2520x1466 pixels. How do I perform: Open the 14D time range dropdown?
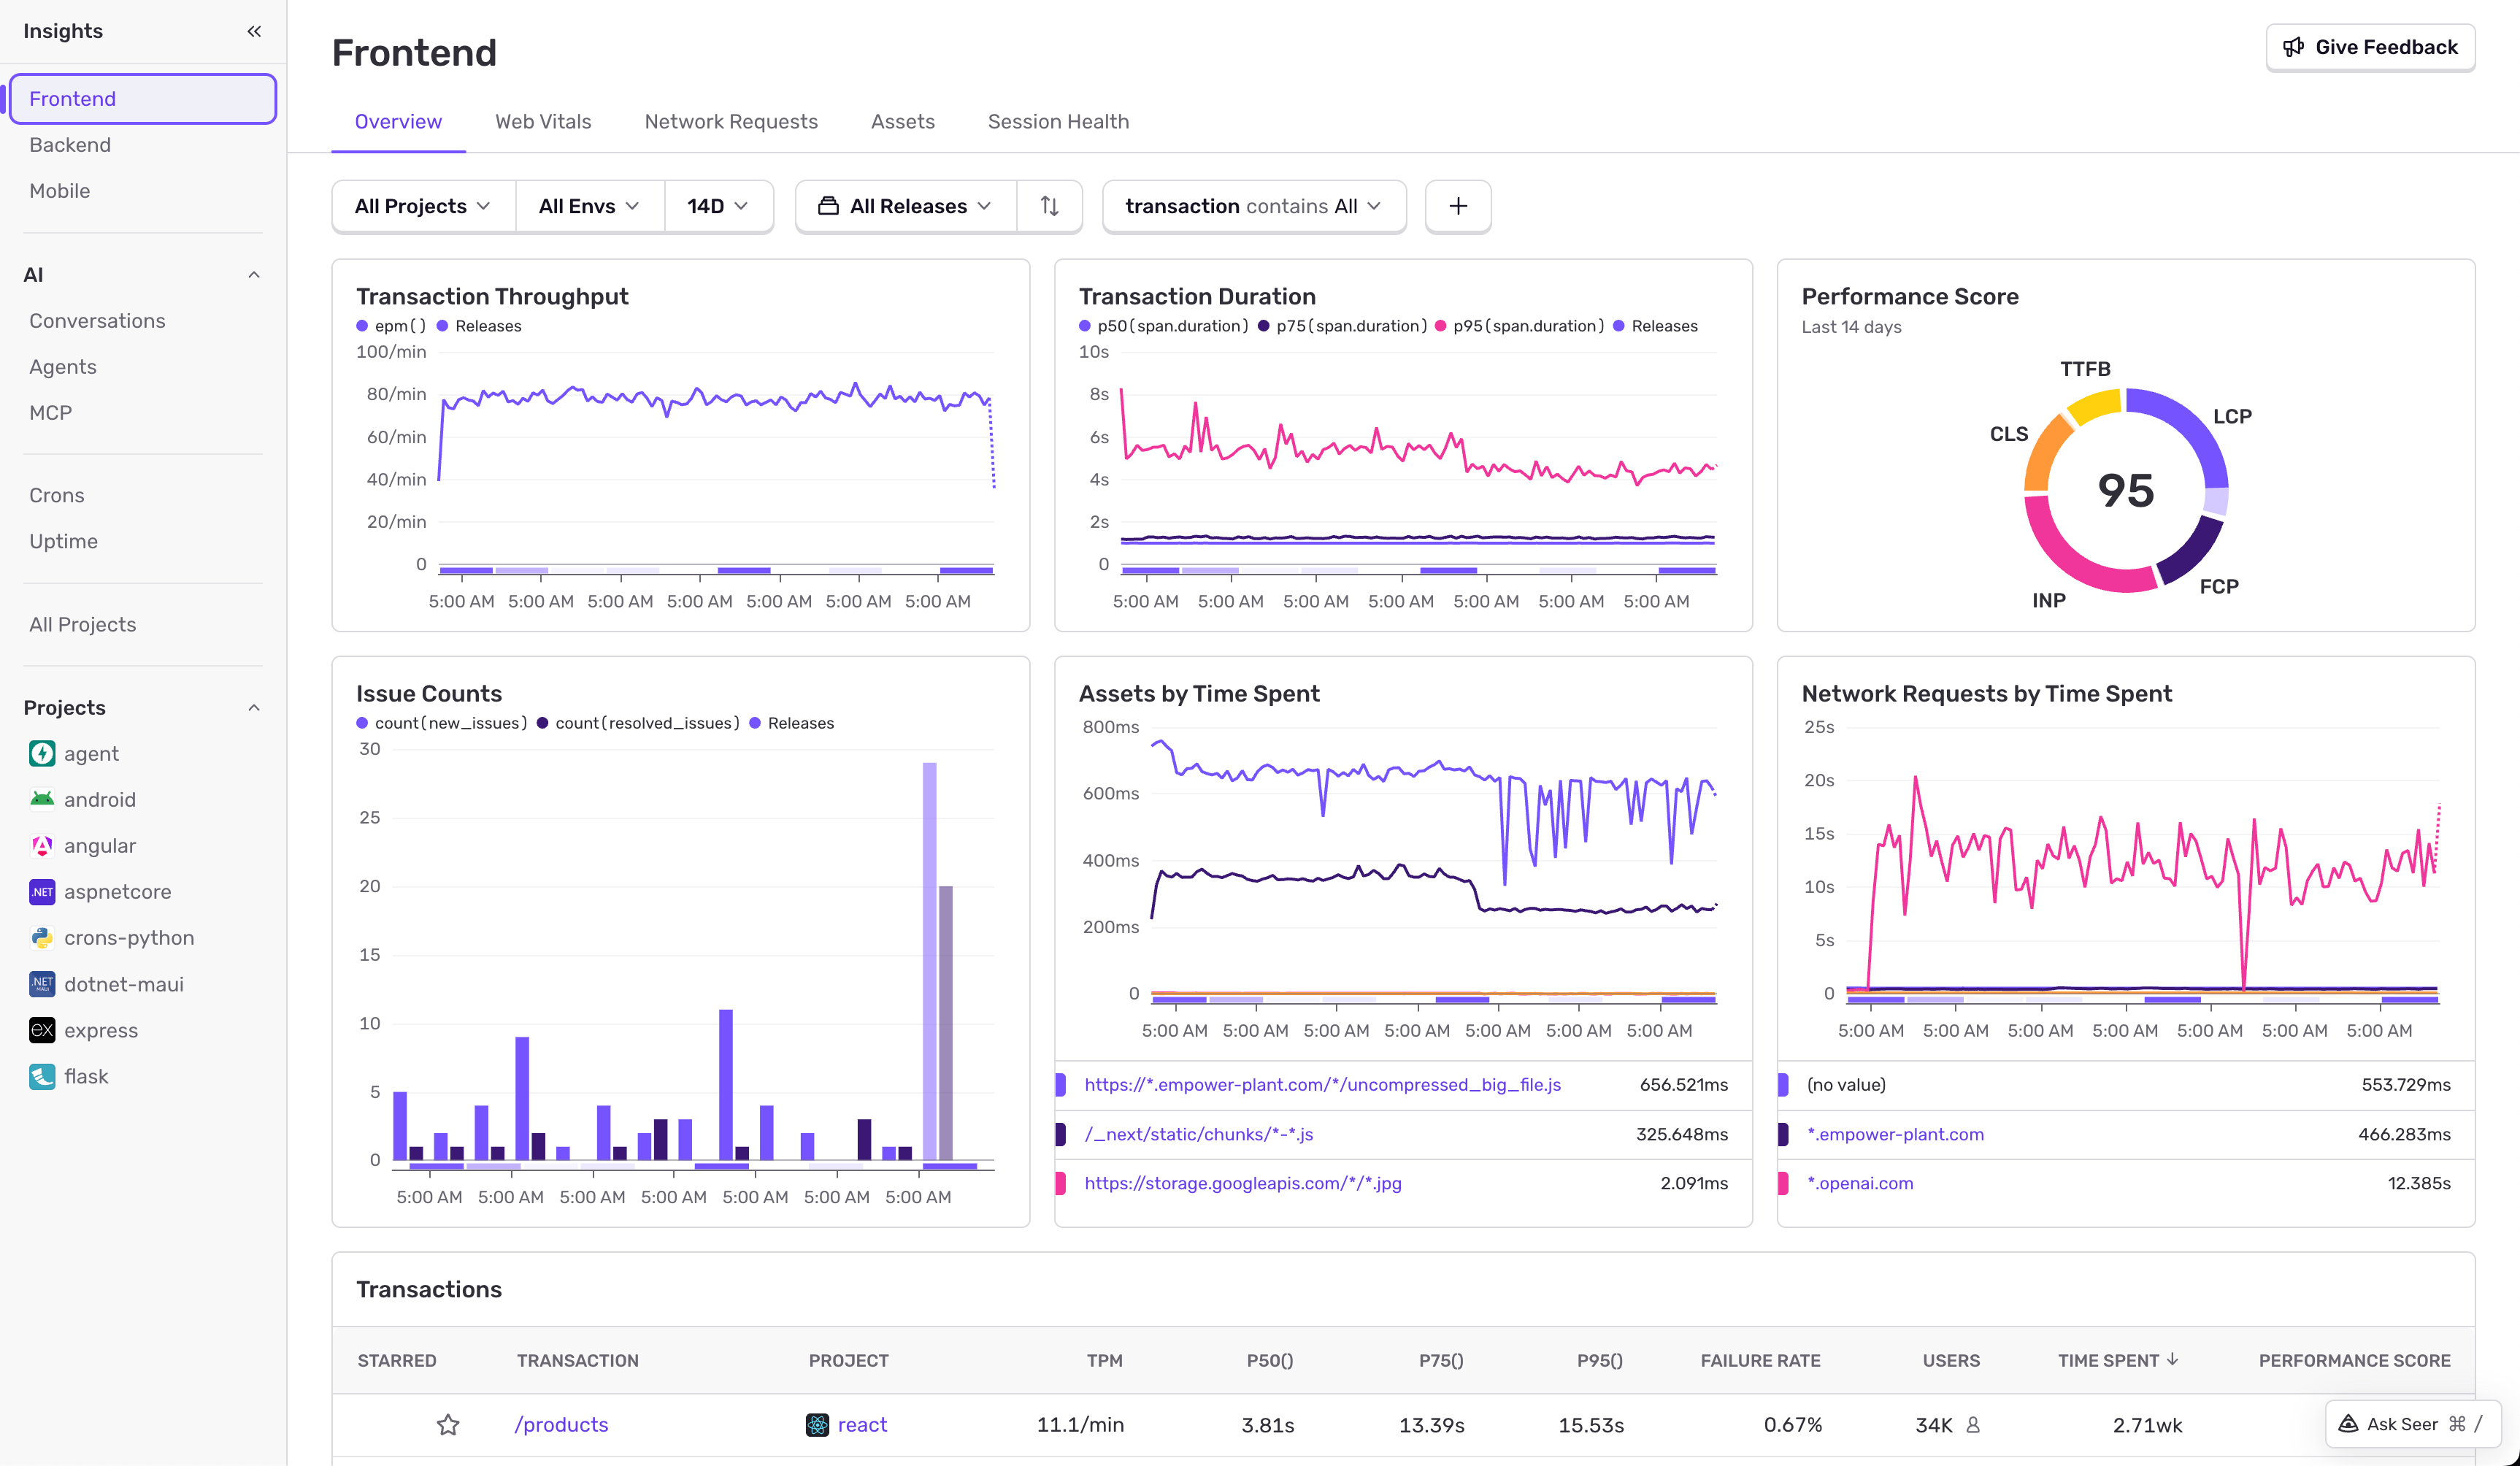pyautogui.click(x=717, y=206)
